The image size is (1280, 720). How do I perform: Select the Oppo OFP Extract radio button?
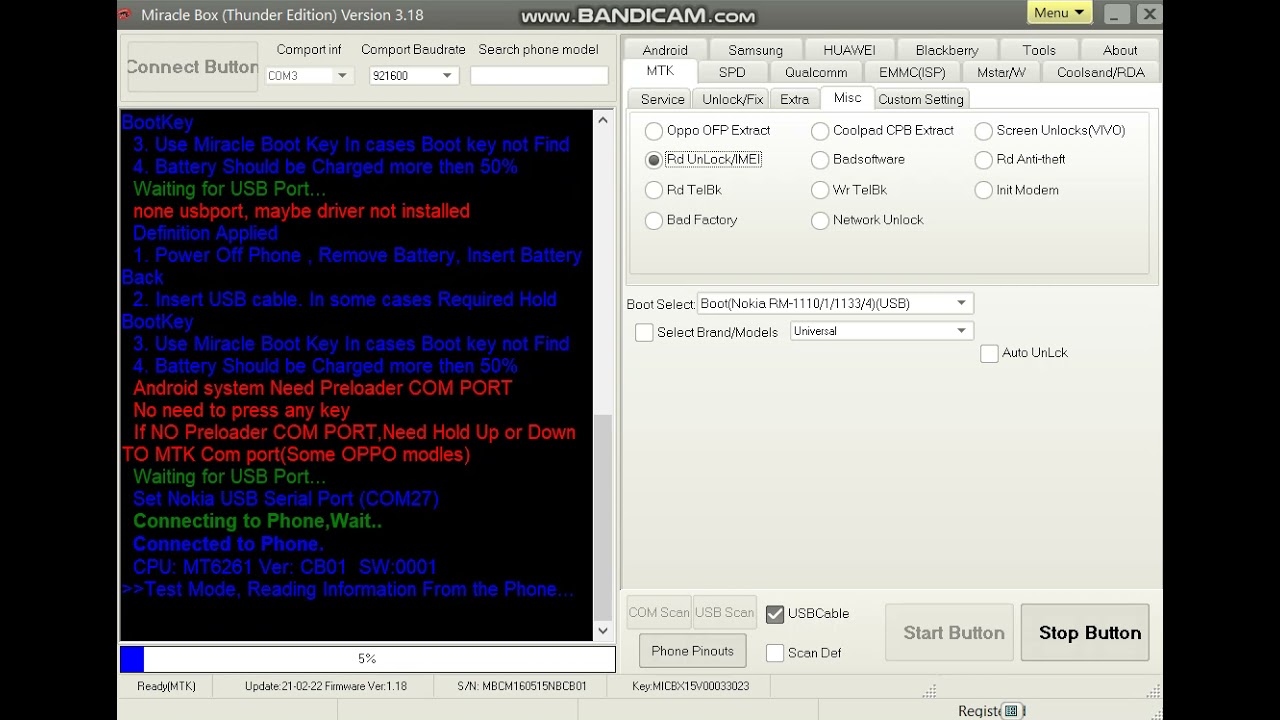click(x=654, y=131)
